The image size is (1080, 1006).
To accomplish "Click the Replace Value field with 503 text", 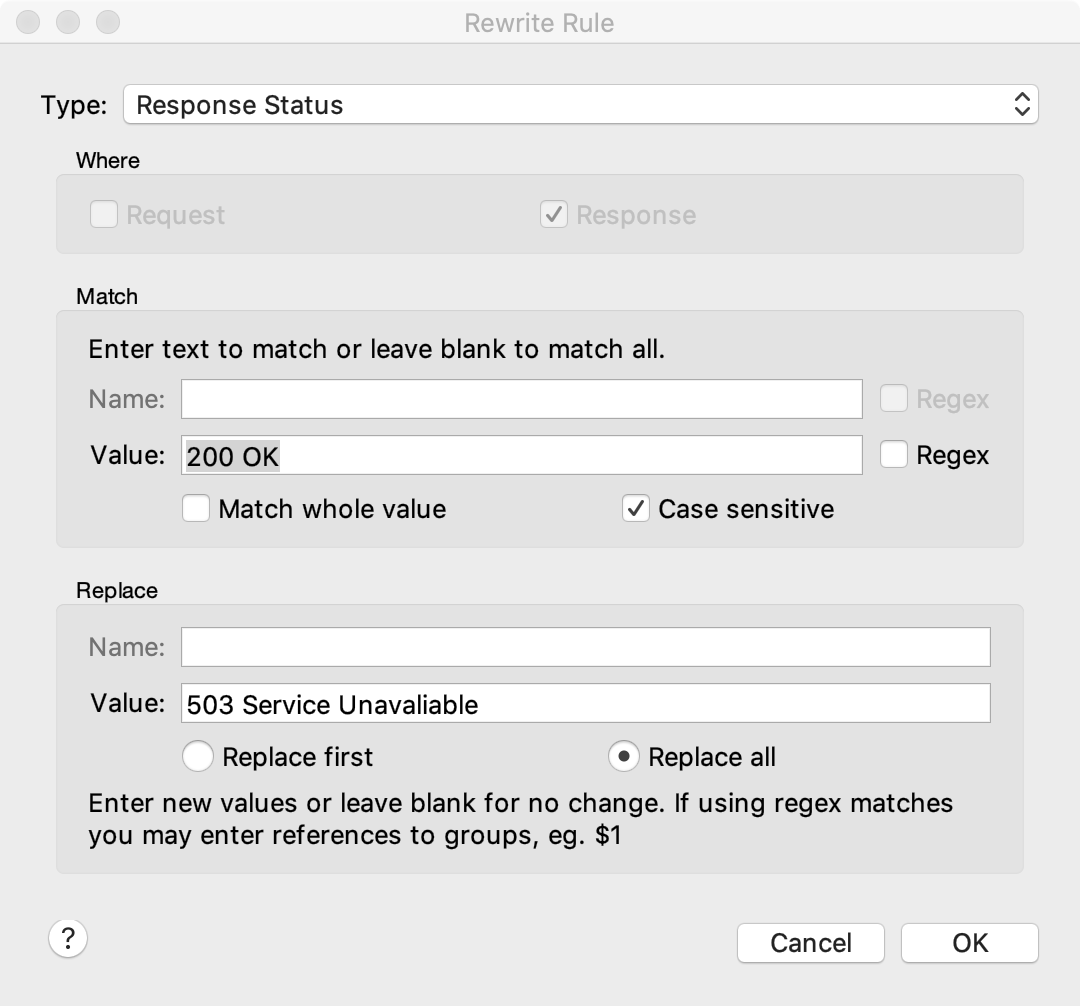I will [585, 703].
